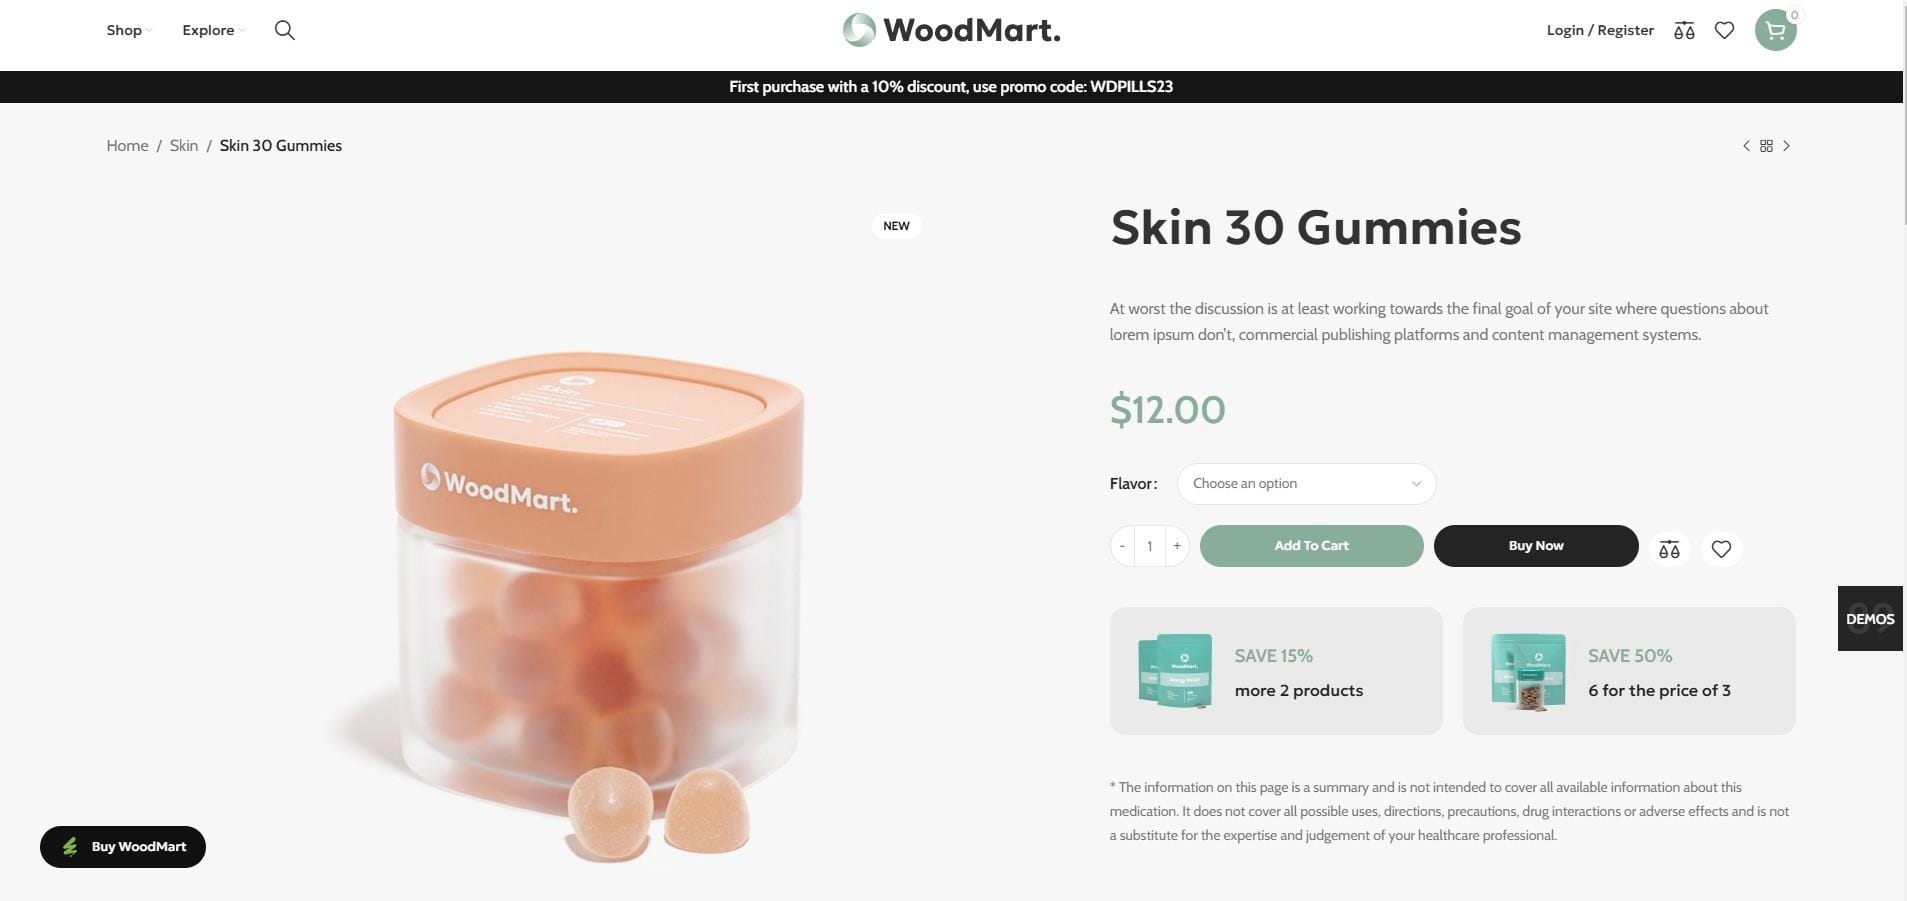1907x901 pixels.
Task: Expand the Explore menu
Action: 213,30
